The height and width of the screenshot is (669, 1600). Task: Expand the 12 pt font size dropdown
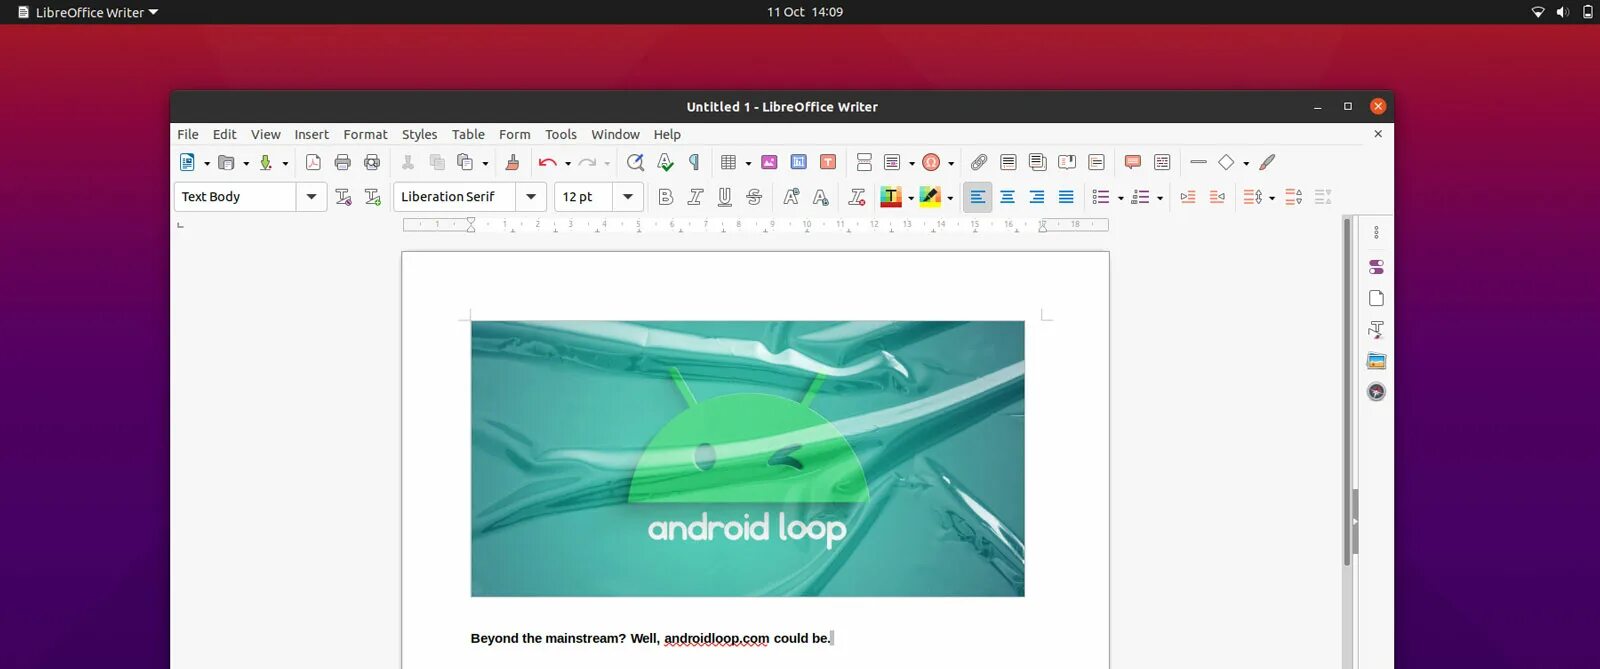tap(627, 197)
